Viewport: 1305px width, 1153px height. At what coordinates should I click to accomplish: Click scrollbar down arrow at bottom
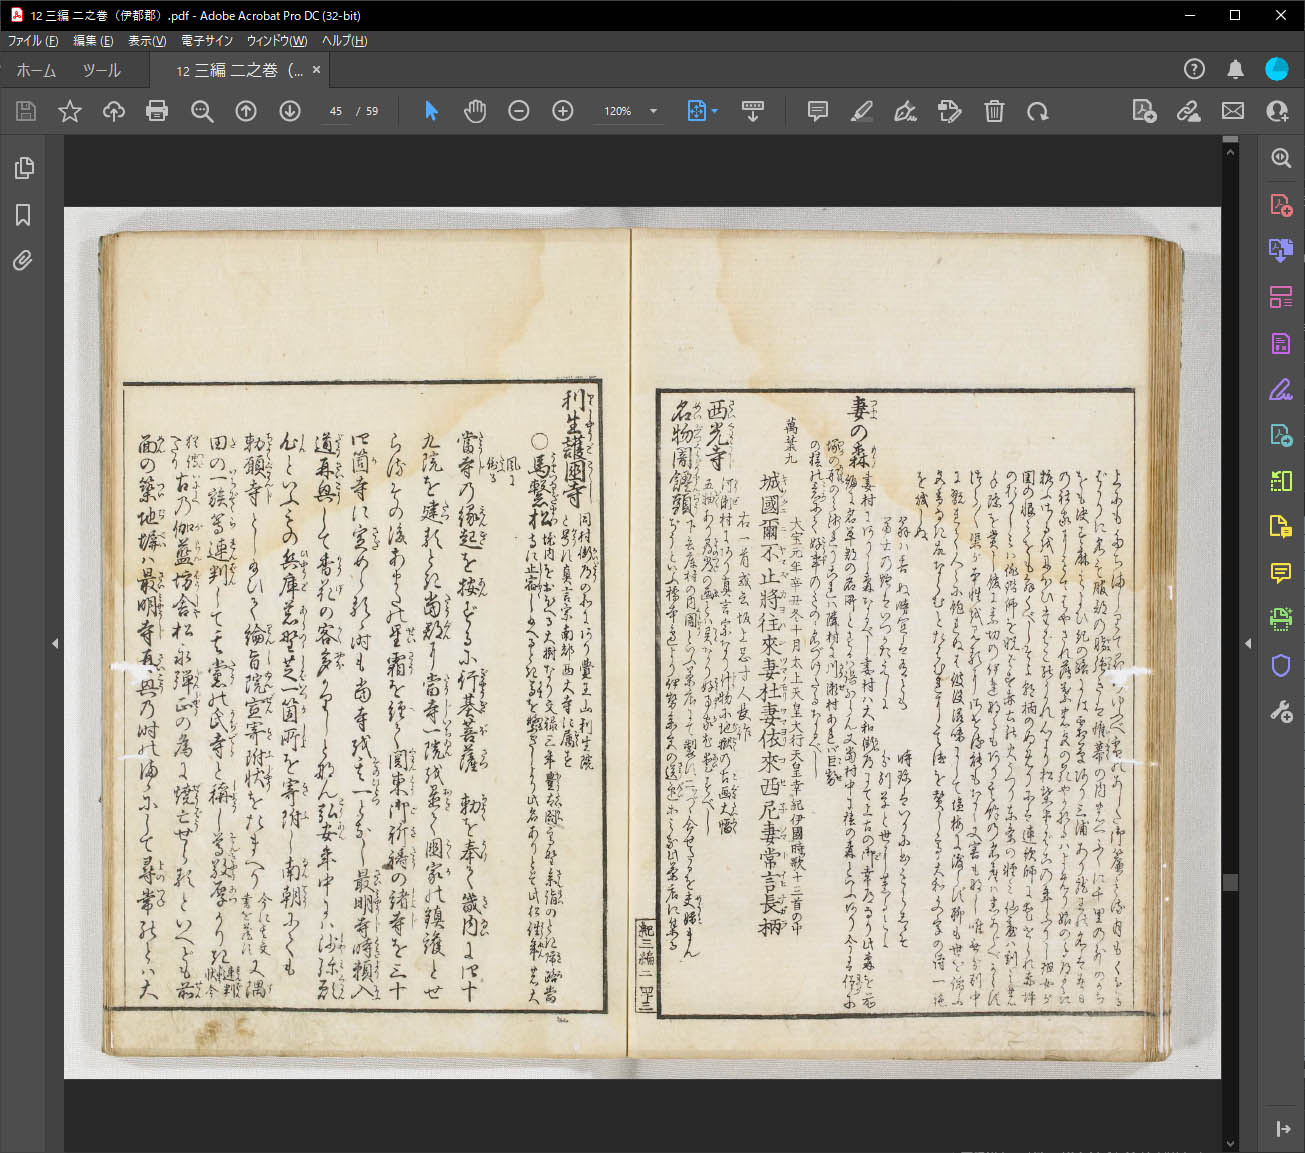click(x=1230, y=1143)
